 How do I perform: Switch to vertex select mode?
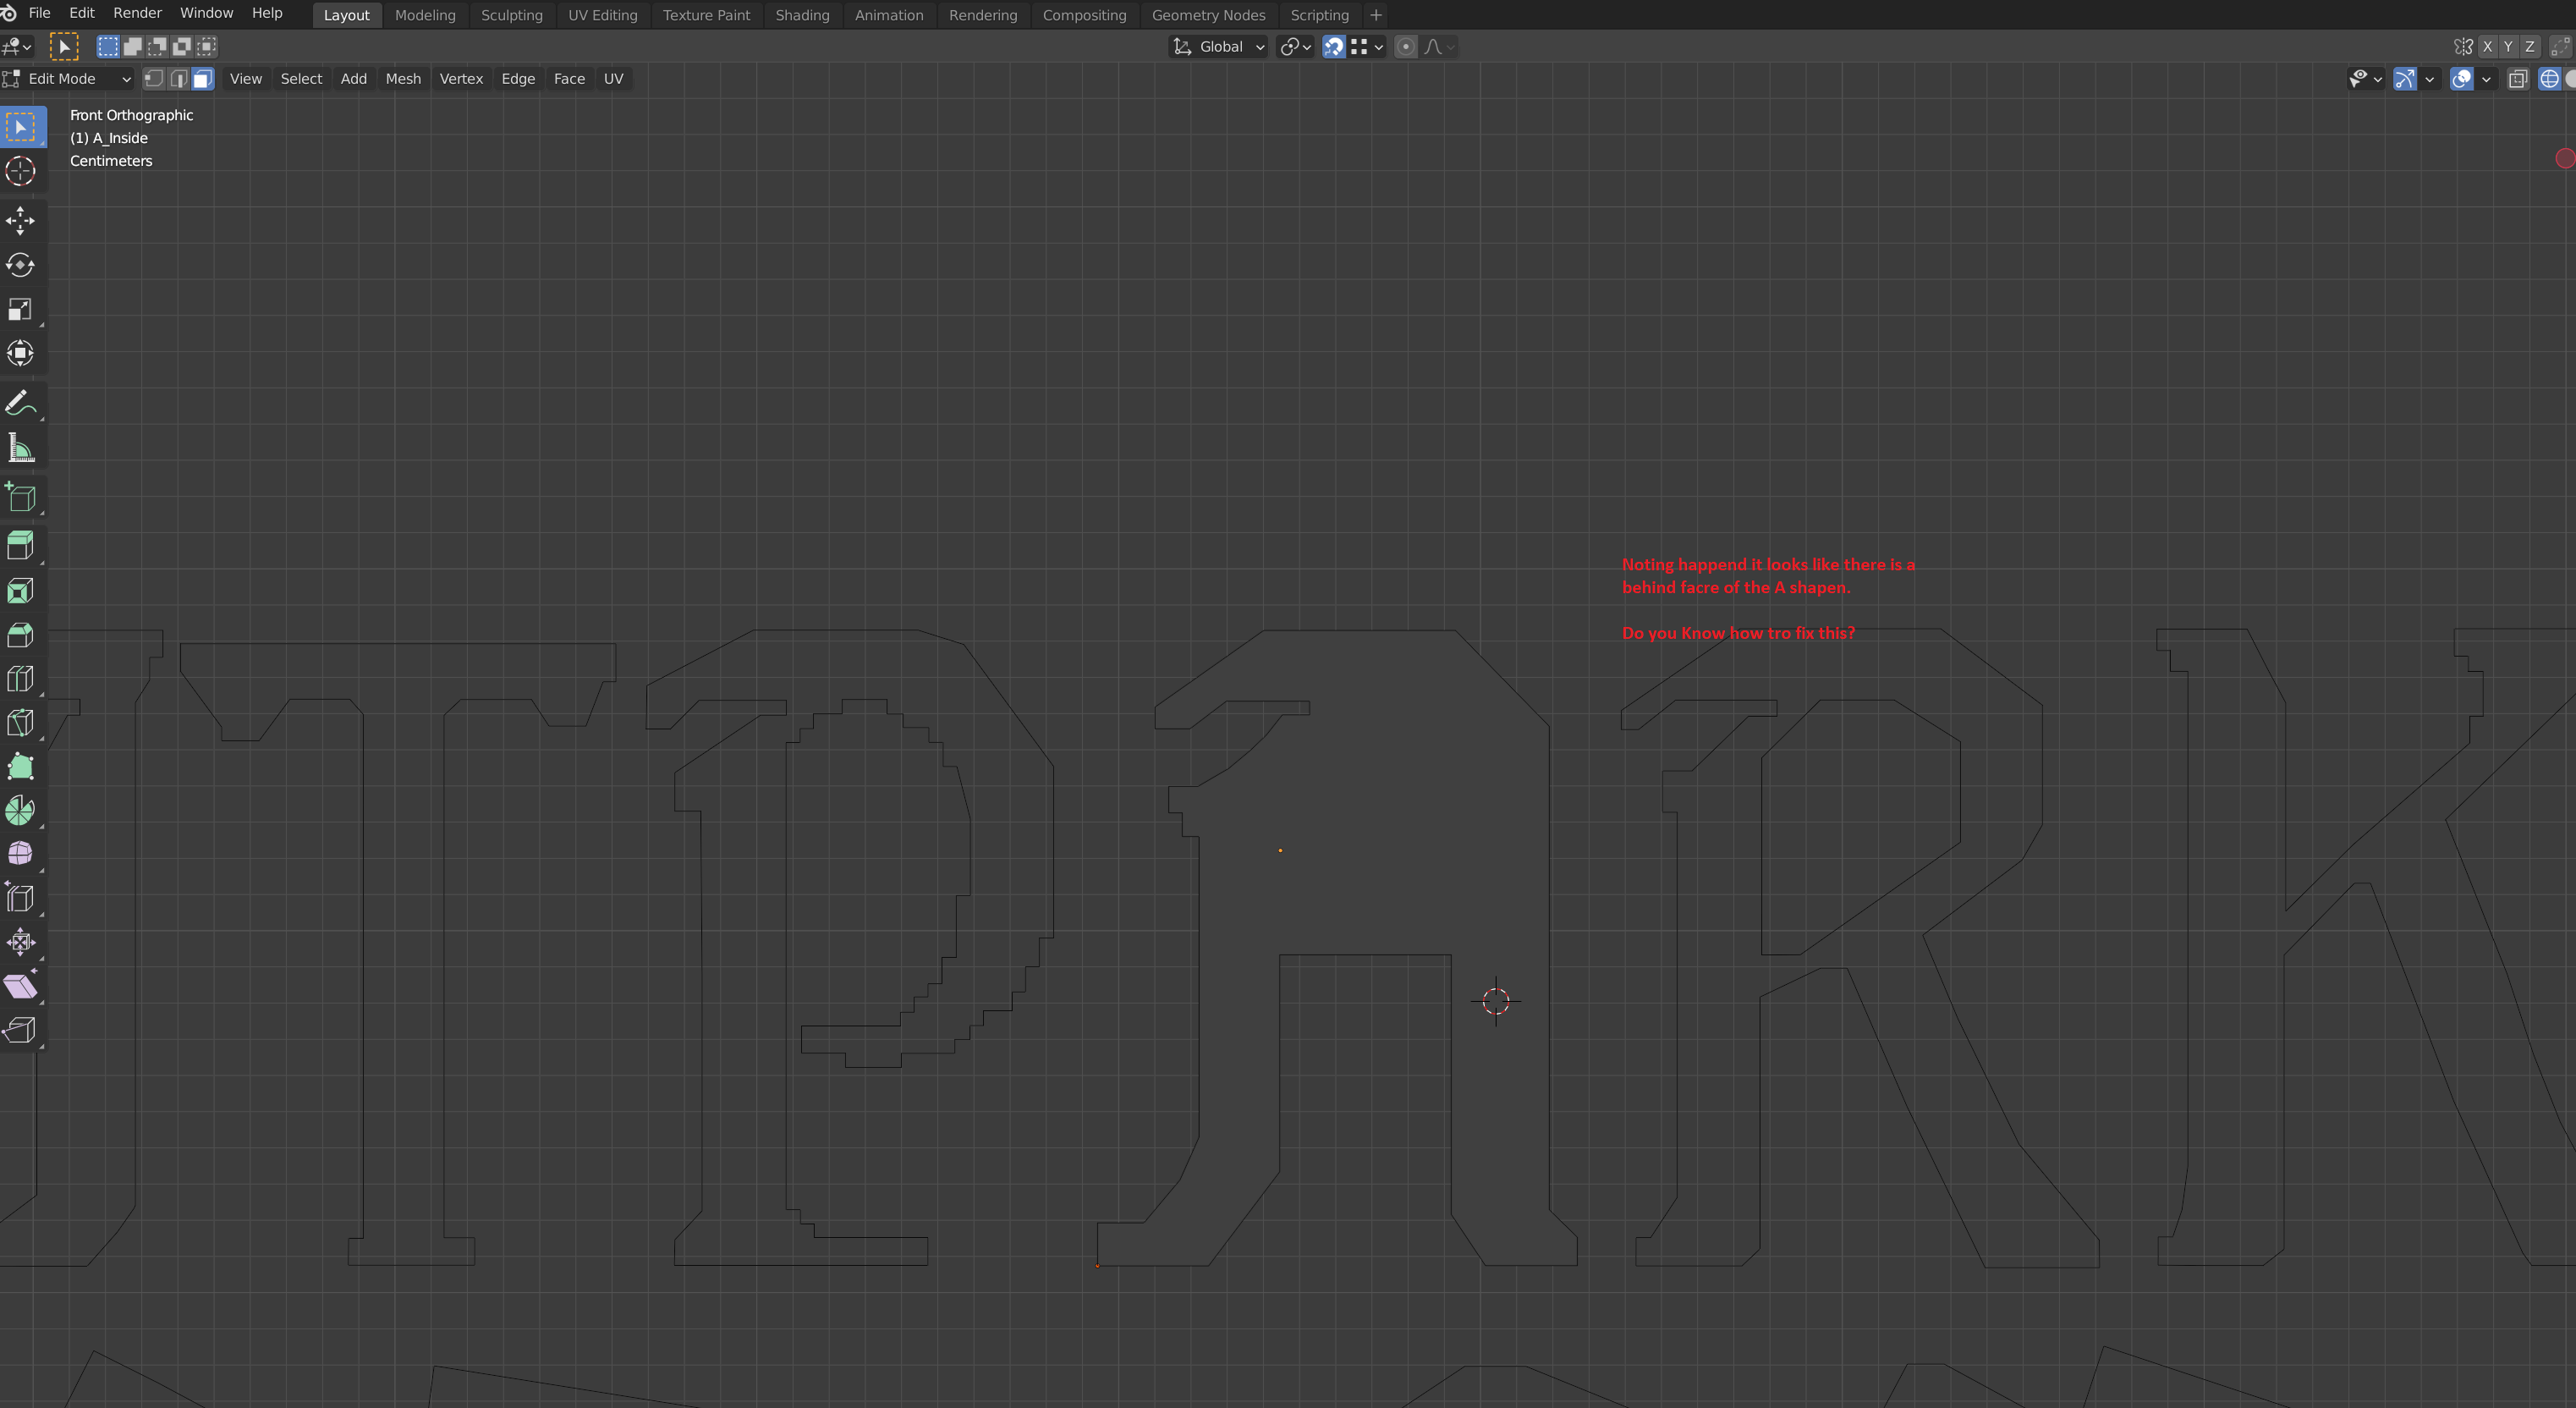point(154,79)
